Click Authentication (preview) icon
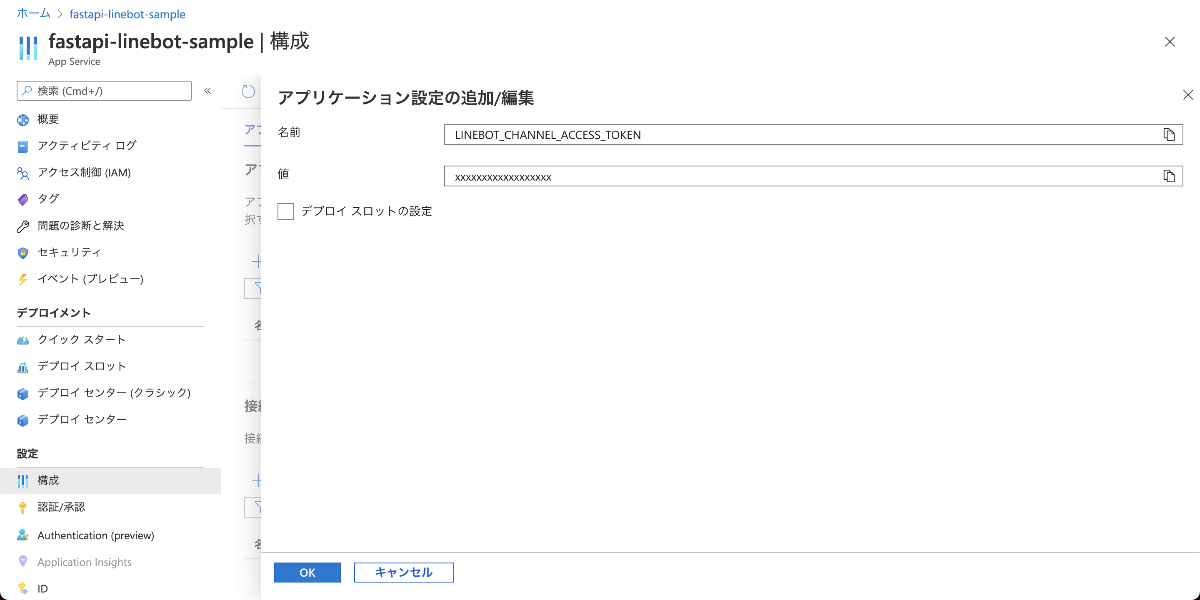Screen dimensions: 1200x600 (23, 535)
